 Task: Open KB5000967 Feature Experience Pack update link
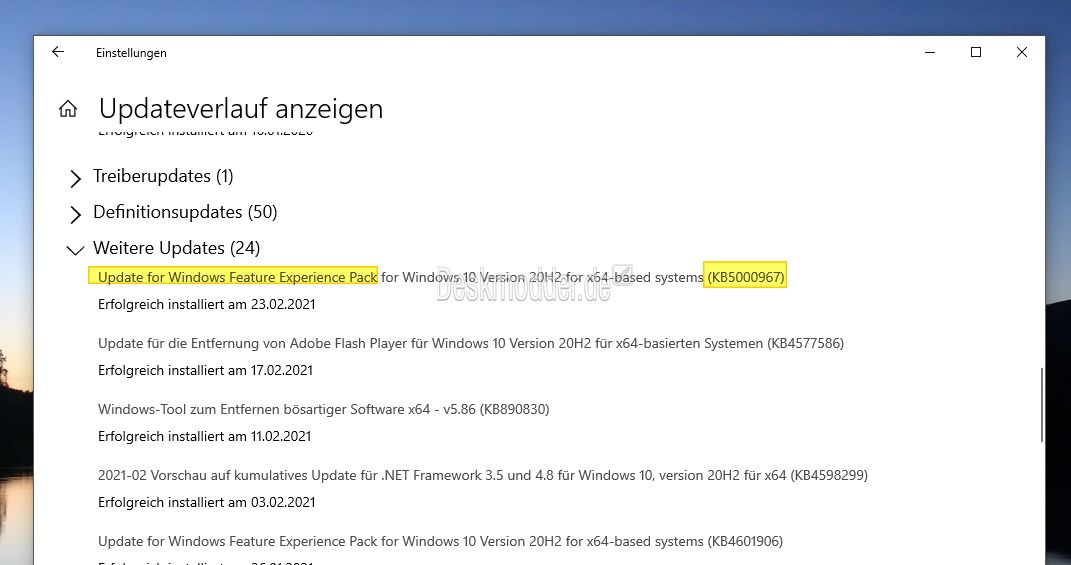pos(441,277)
